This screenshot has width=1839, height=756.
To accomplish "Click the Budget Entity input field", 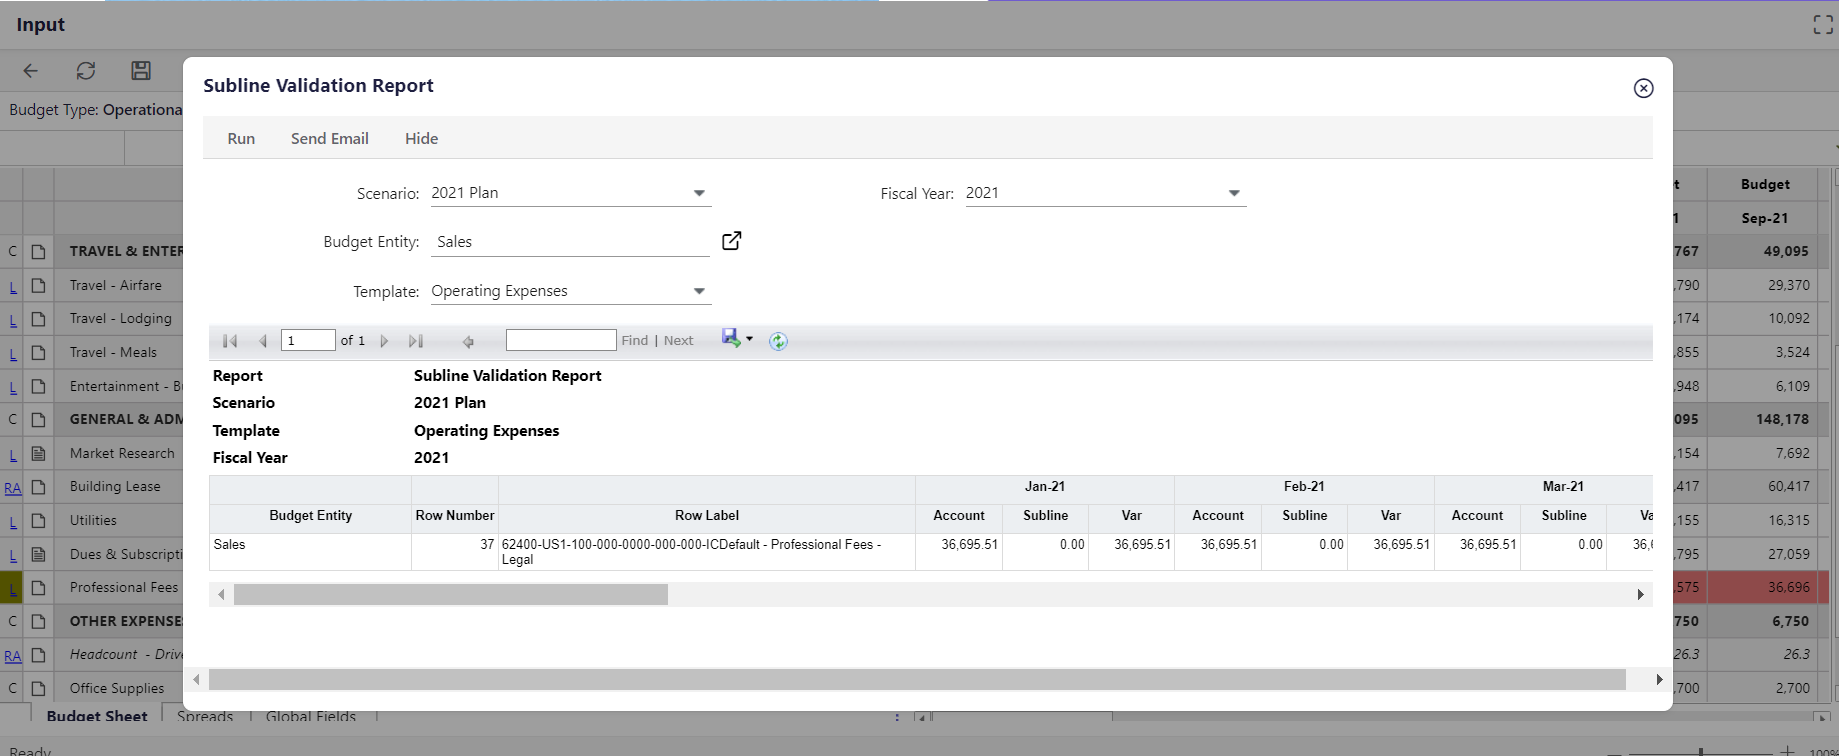I will [x=570, y=242].
